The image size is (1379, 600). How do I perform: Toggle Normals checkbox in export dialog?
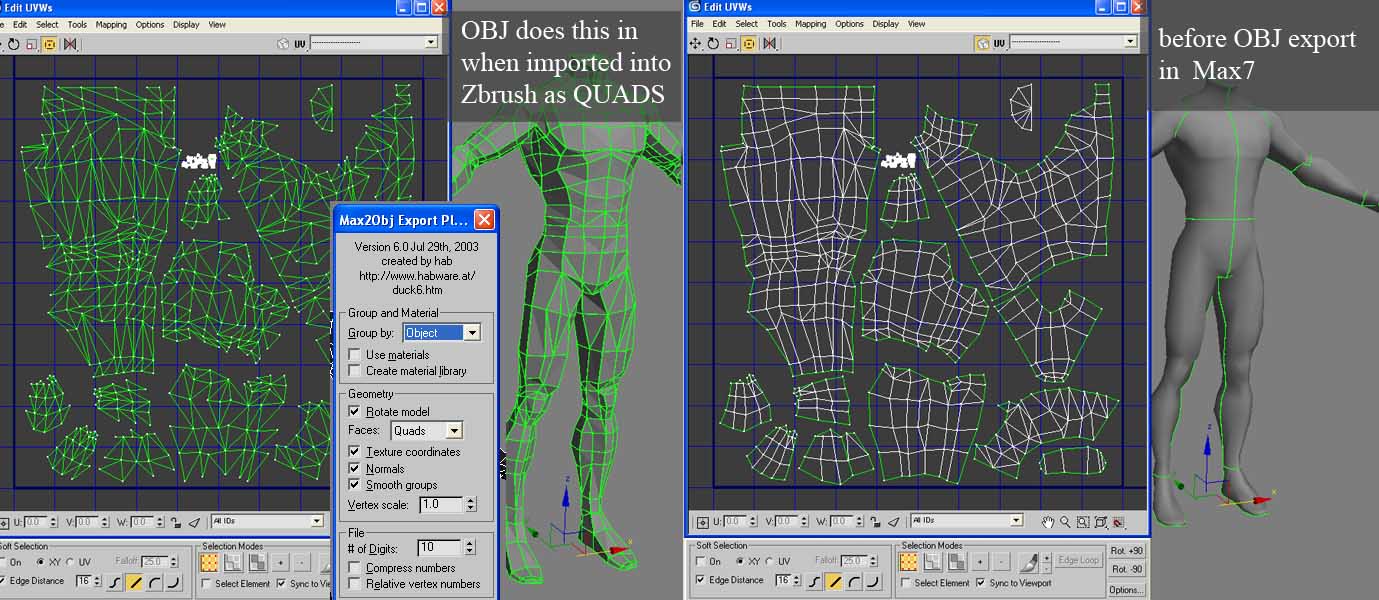355,468
